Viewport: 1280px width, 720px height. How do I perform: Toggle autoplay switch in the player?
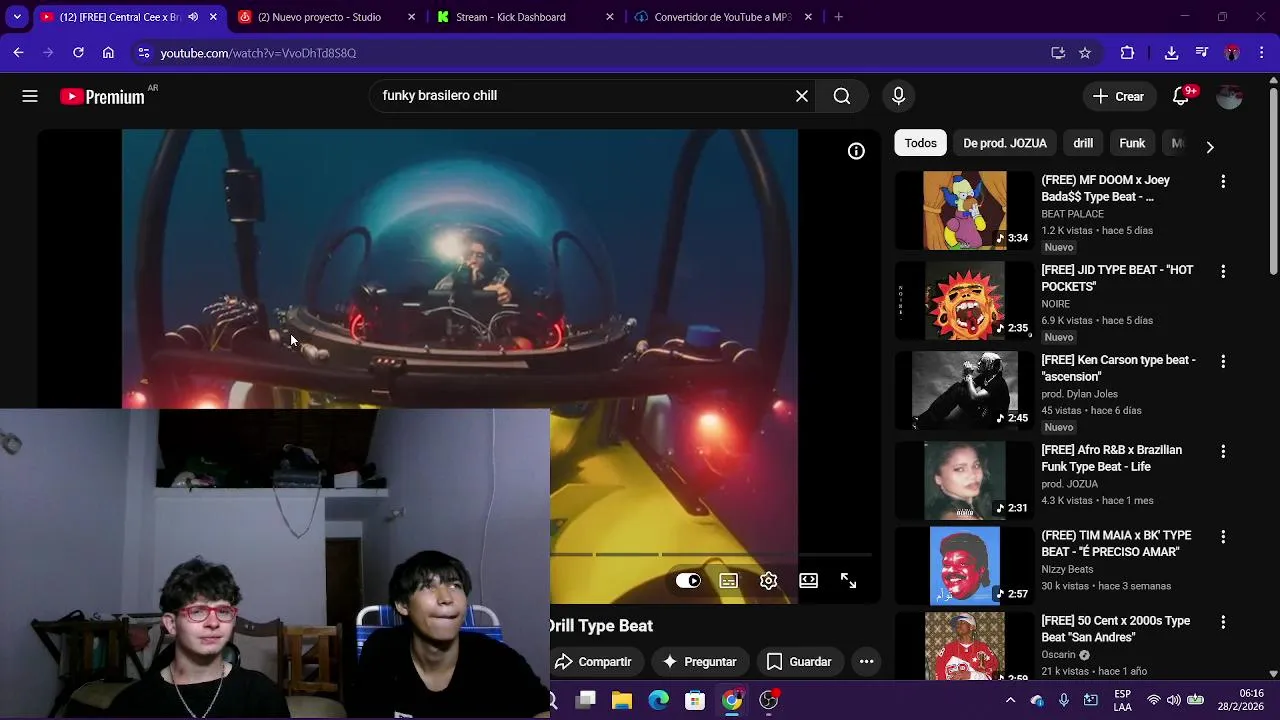tap(688, 581)
